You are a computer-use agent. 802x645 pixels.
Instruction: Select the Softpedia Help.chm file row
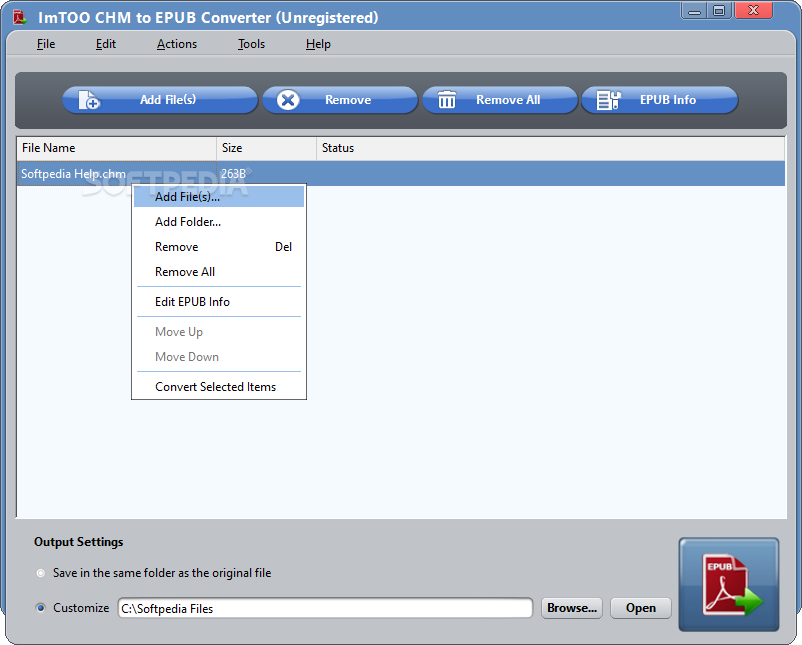click(401, 174)
